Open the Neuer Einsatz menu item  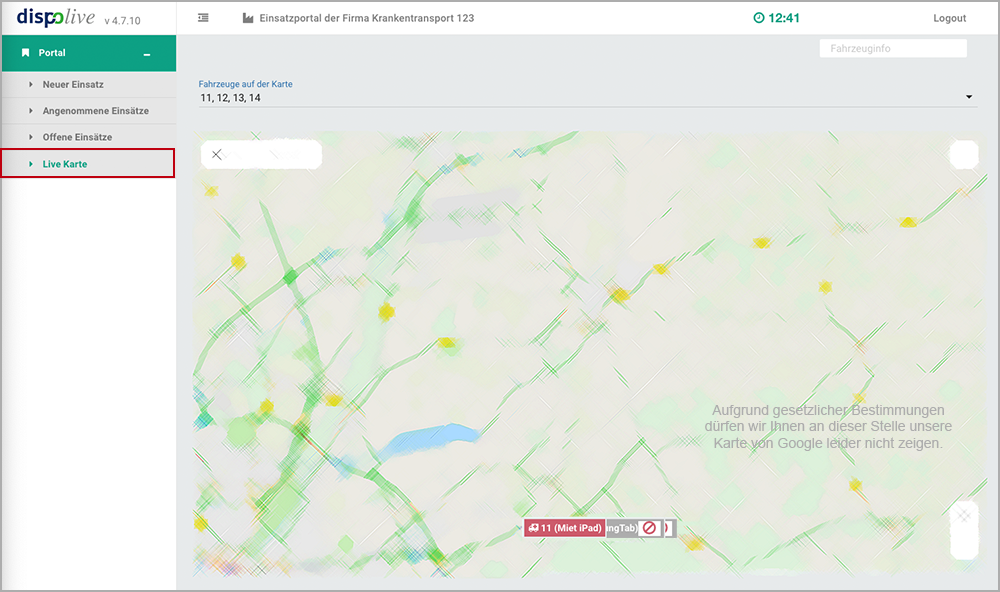pos(73,84)
